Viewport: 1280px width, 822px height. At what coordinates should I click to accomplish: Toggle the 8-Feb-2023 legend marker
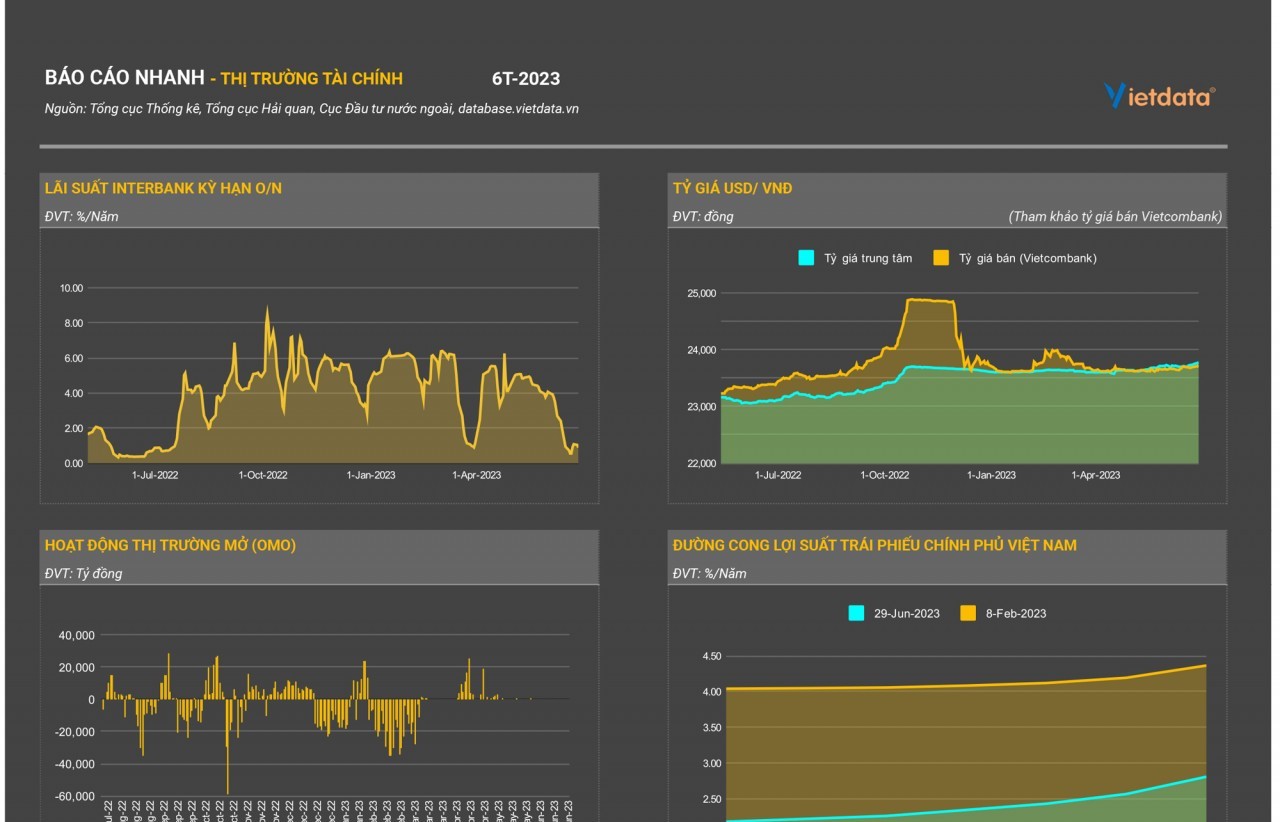[x=967, y=613]
